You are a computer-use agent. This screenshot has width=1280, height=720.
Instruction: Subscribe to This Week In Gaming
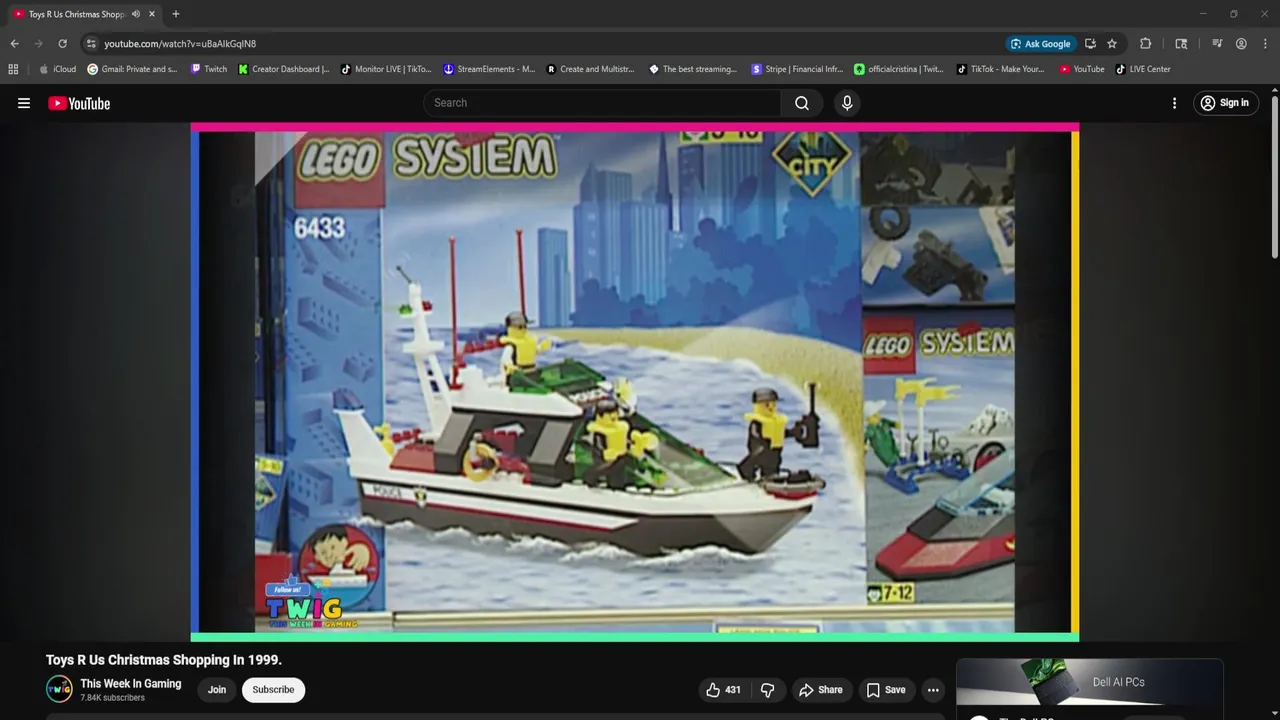coord(273,690)
